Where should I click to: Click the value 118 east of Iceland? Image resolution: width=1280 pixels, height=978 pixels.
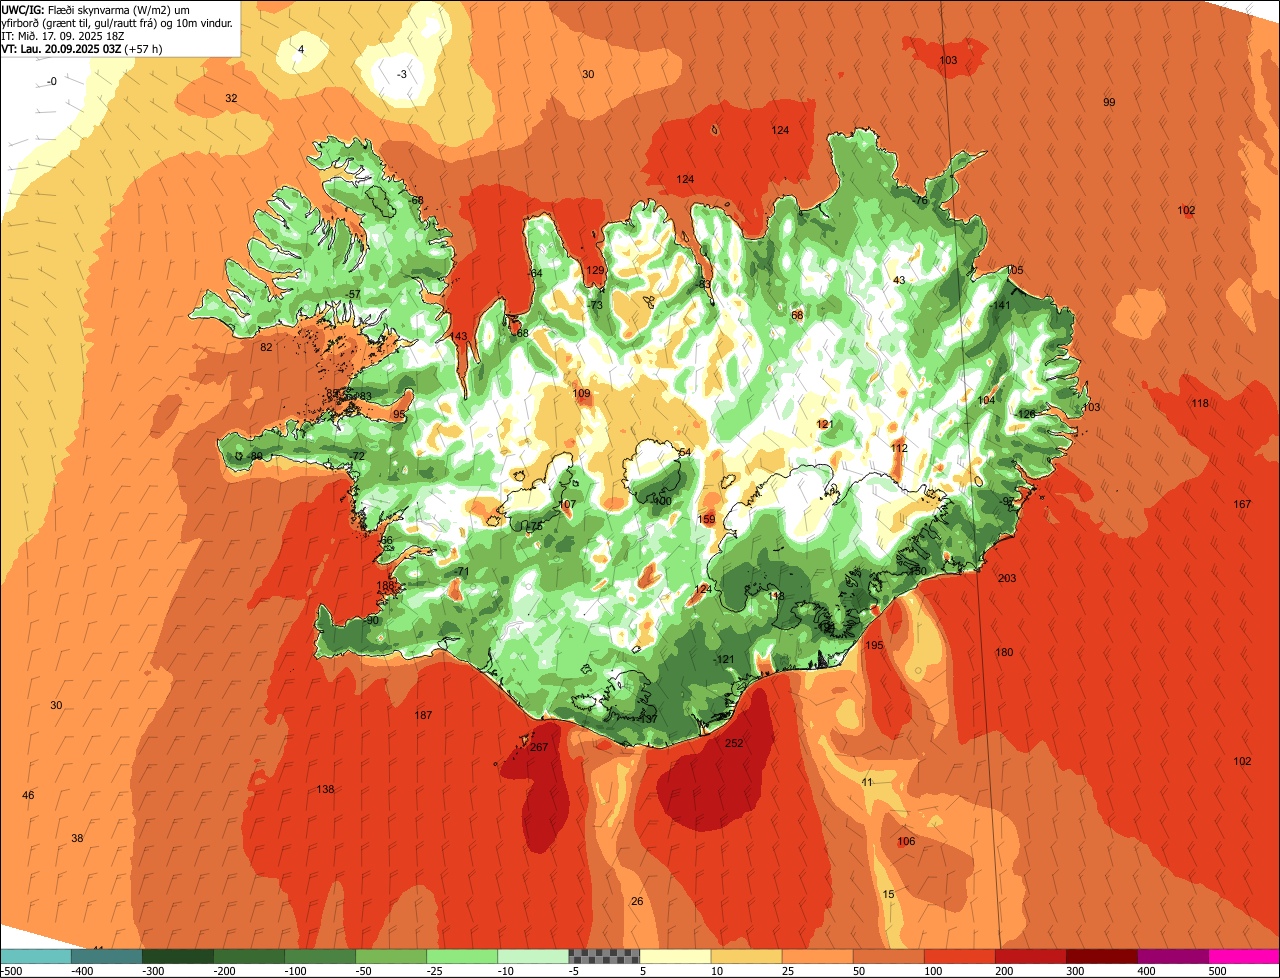(x=1200, y=404)
